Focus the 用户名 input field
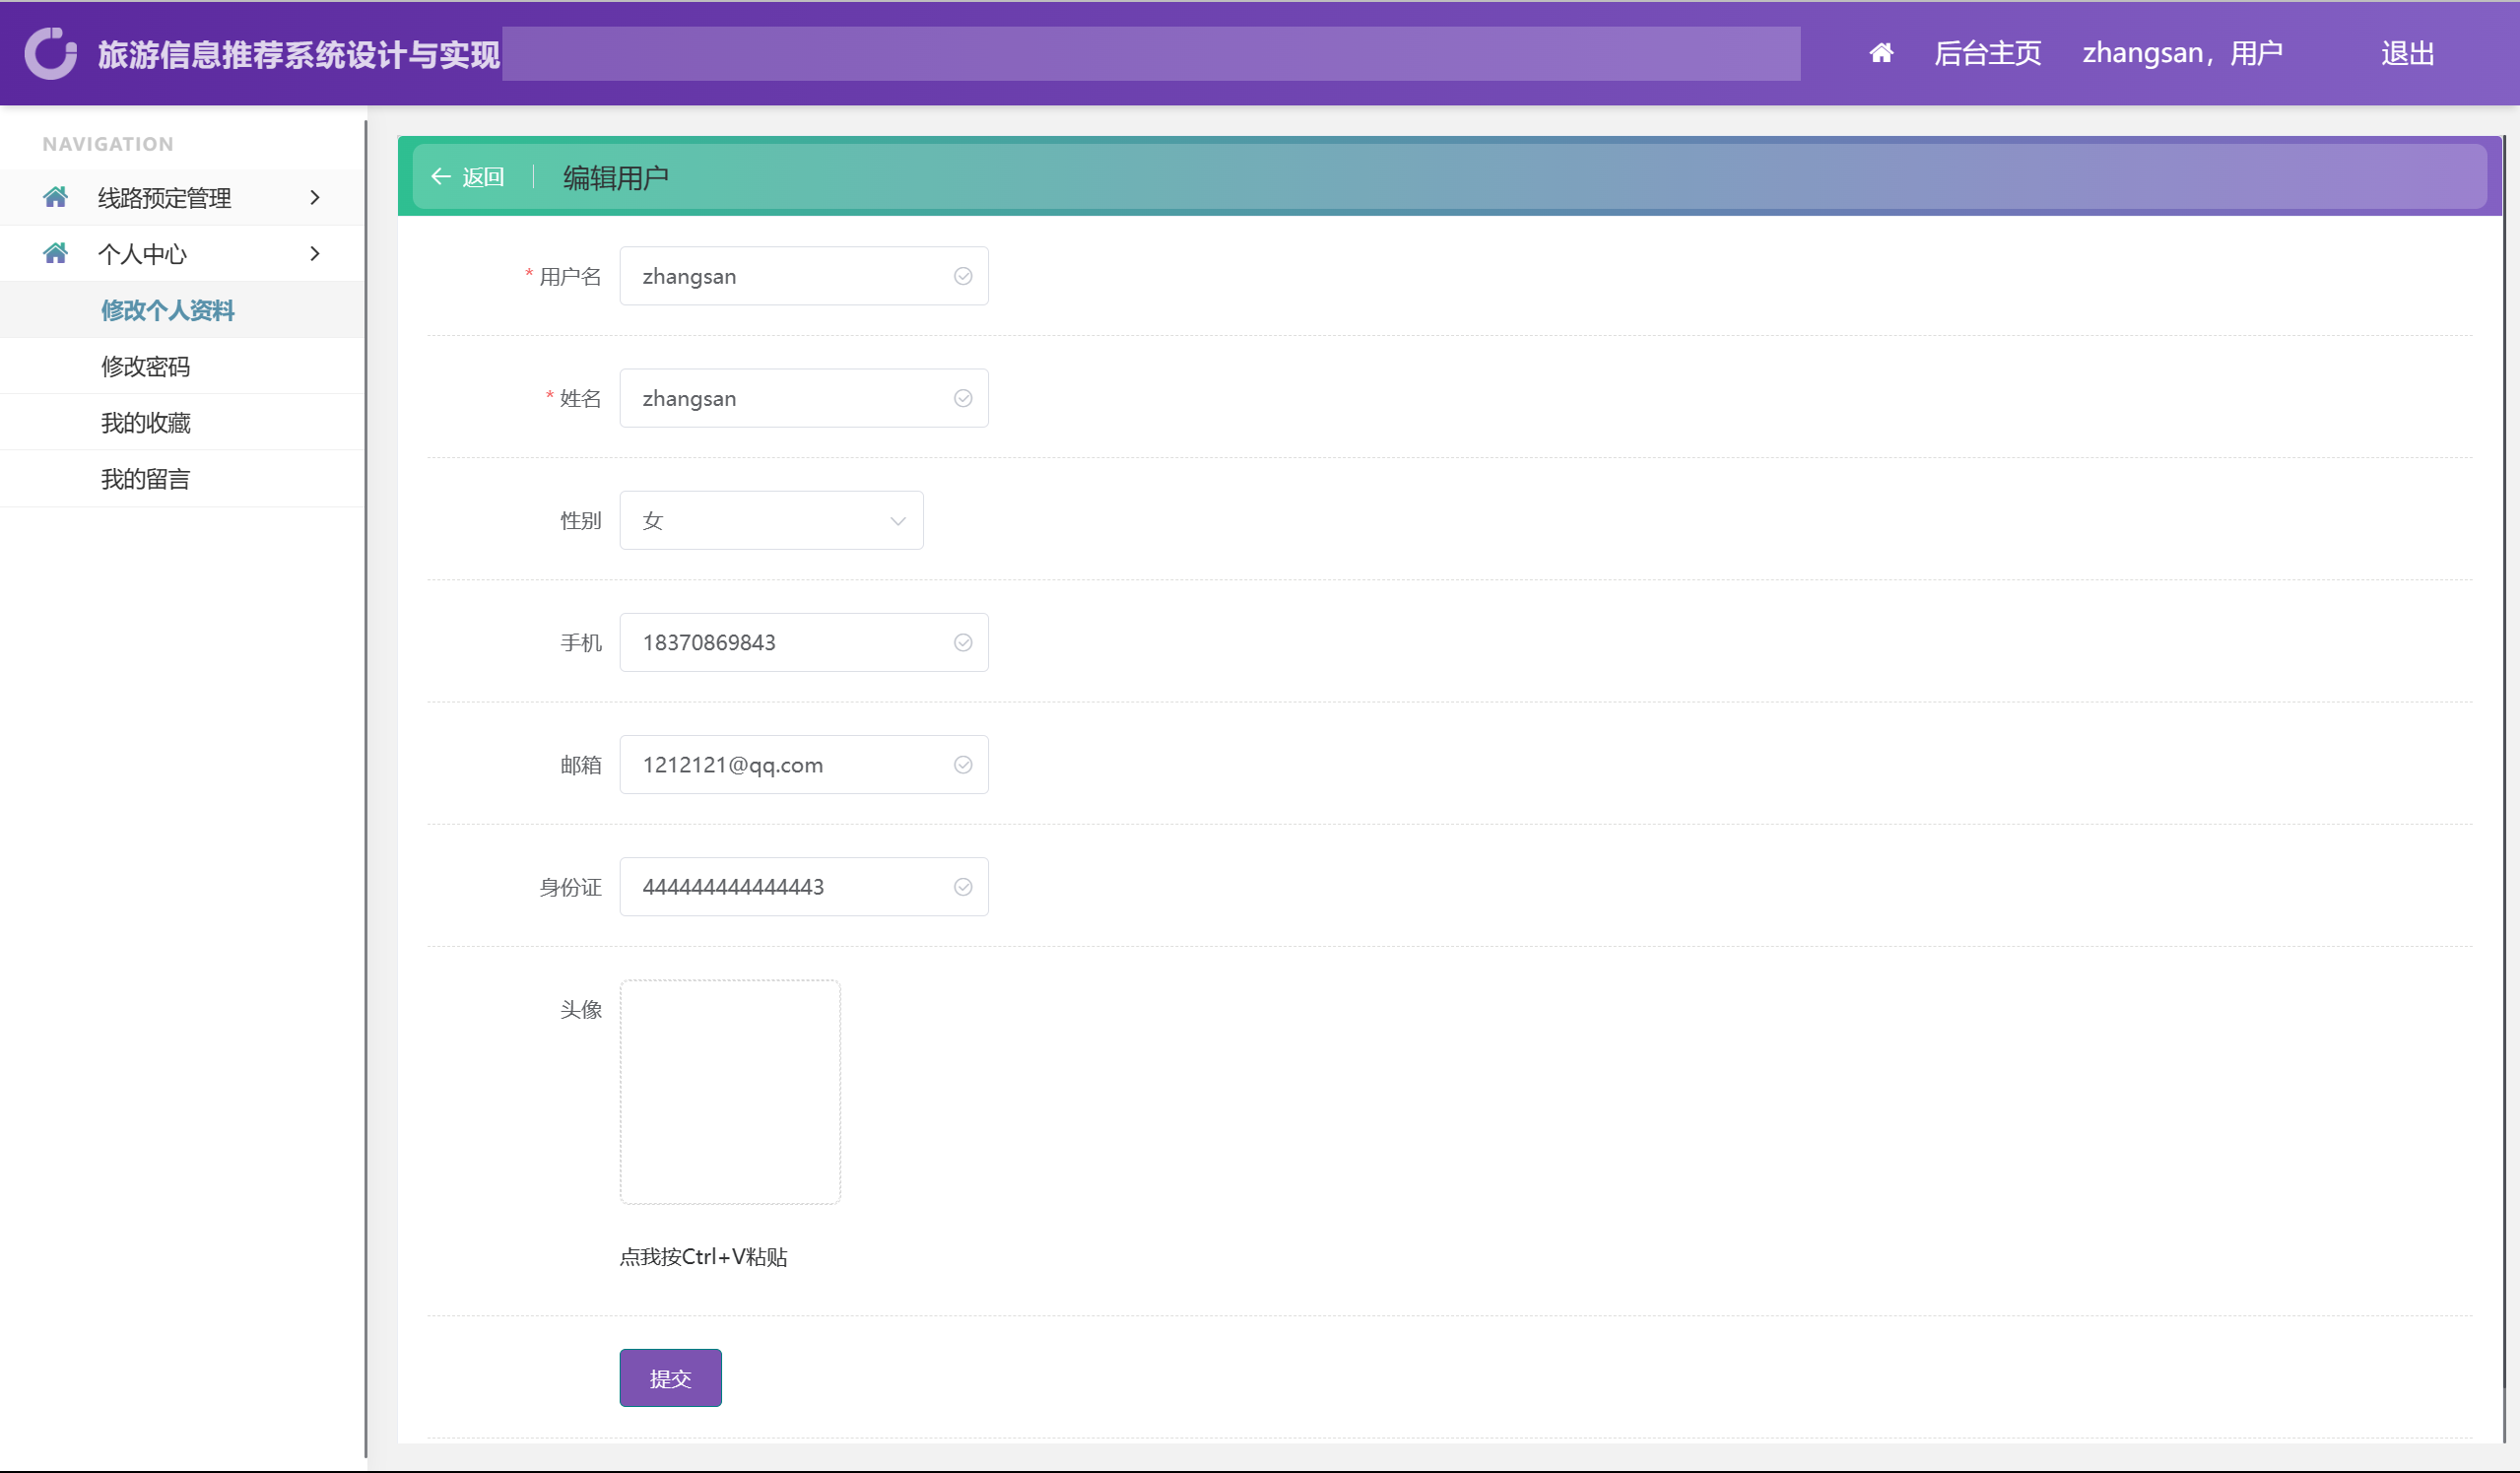2520x1473 pixels. pos(804,276)
